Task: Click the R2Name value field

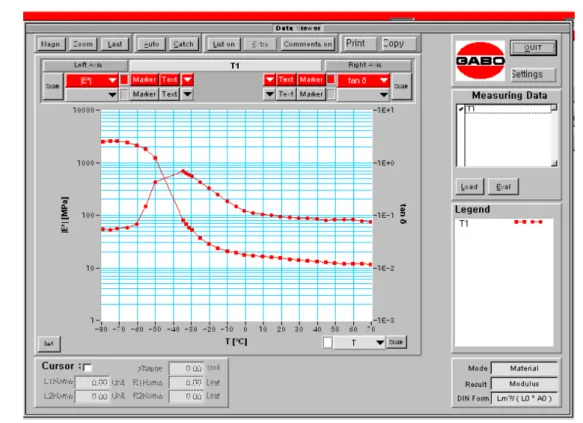Action: click(186, 396)
